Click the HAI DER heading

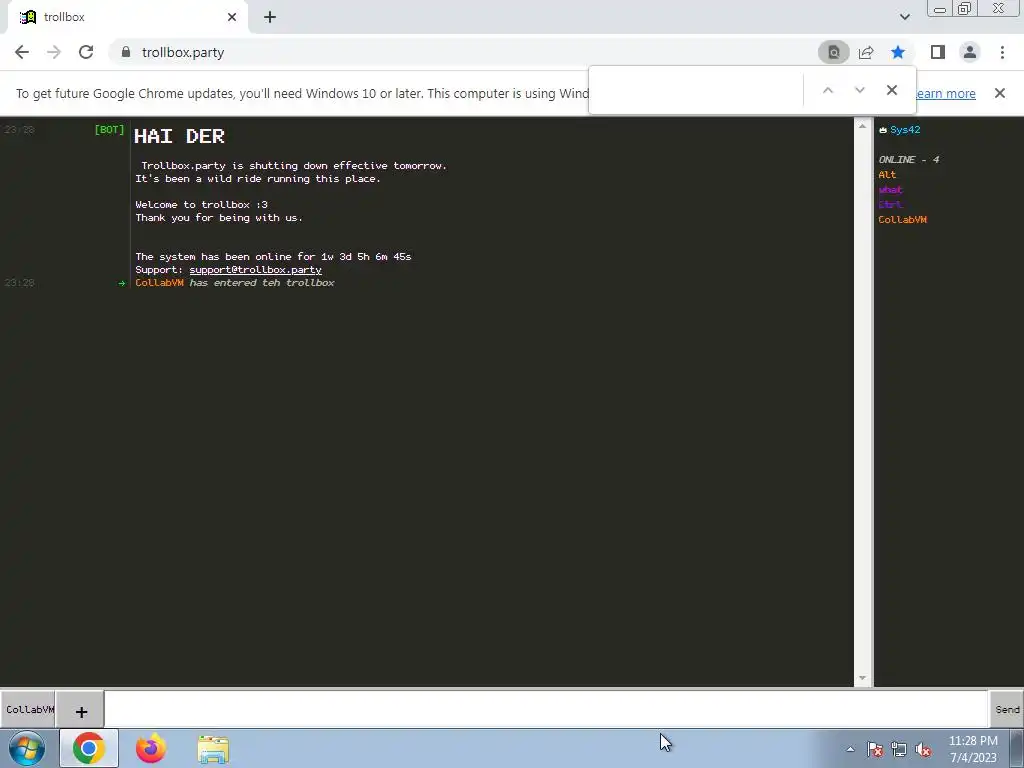[180, 136]
